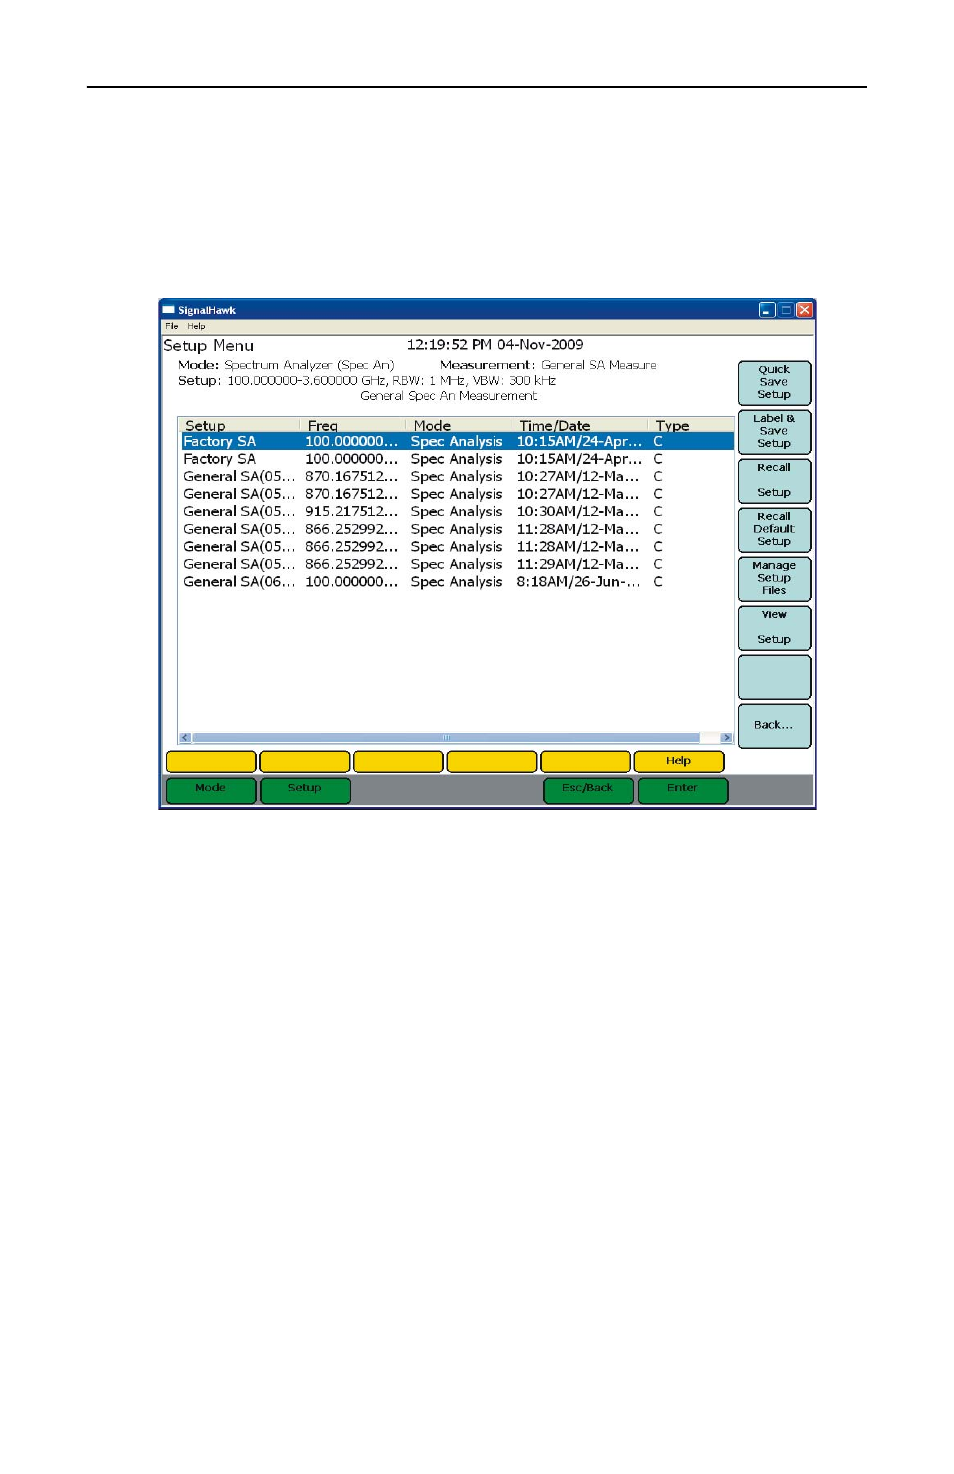Click the SignalHawk title bar icon
Image resolution: width=954 pixels, height=1474 pixels.
[169, 310]
